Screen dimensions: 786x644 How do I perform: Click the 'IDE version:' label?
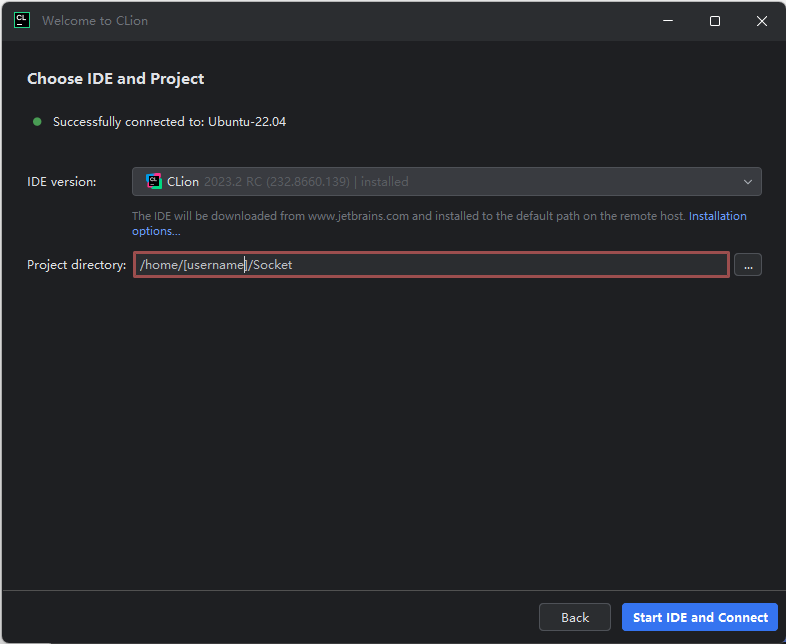tap(62, 182)
